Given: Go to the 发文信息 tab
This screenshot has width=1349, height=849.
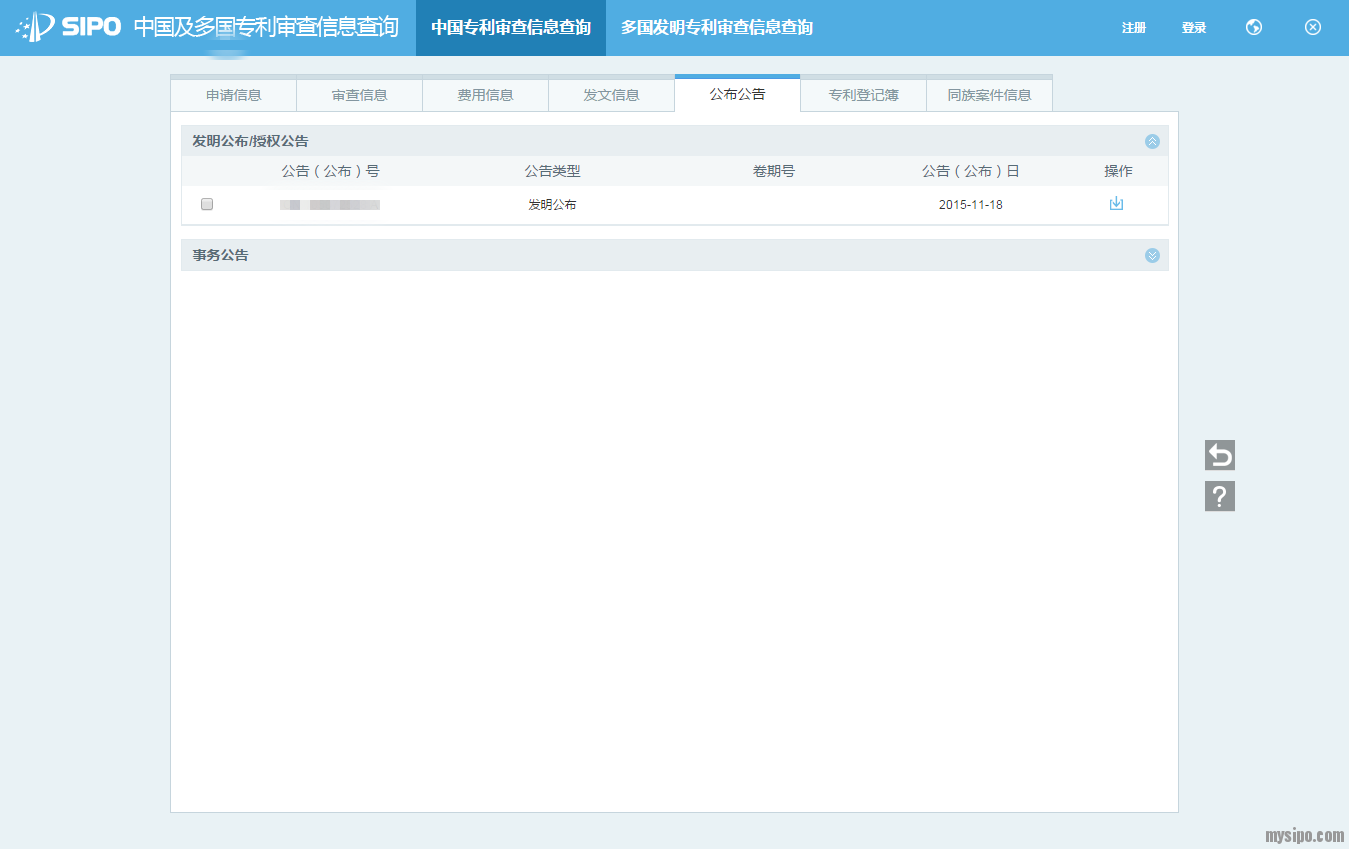Looking at the screenshot, I should pyautogui.click(x=612, y=95).
